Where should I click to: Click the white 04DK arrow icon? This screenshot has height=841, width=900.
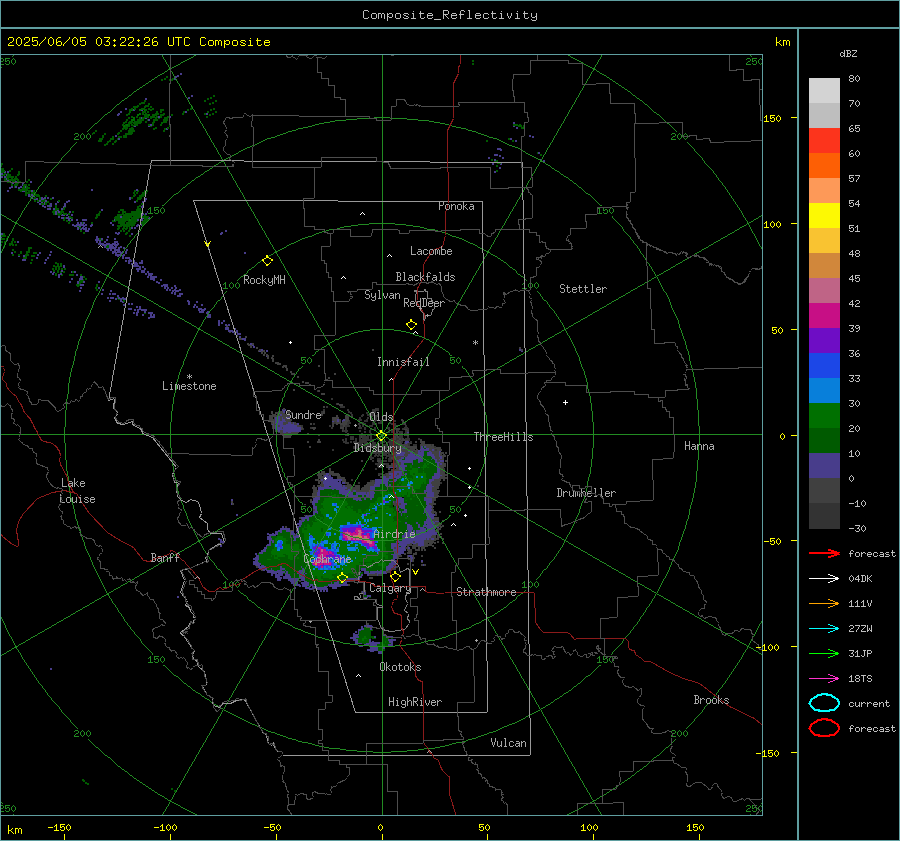(824, 579)
